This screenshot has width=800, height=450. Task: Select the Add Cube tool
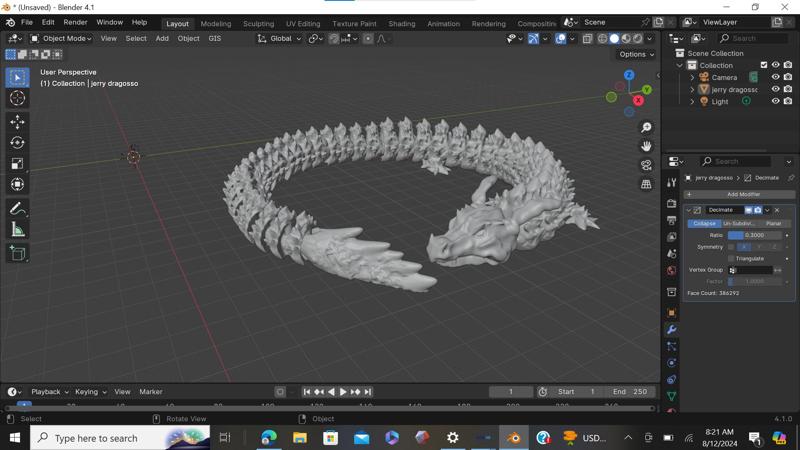pyautogui.click(x=17, y=254)
